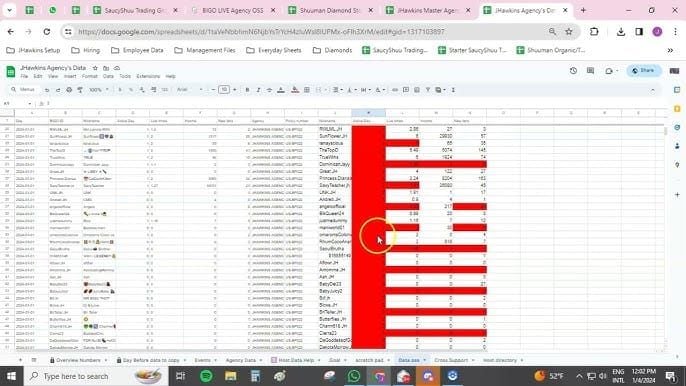Viewport: 686px width, 386px height.
Task: Star the JHawkins Agency's Data document
Action: coord(95,68)
